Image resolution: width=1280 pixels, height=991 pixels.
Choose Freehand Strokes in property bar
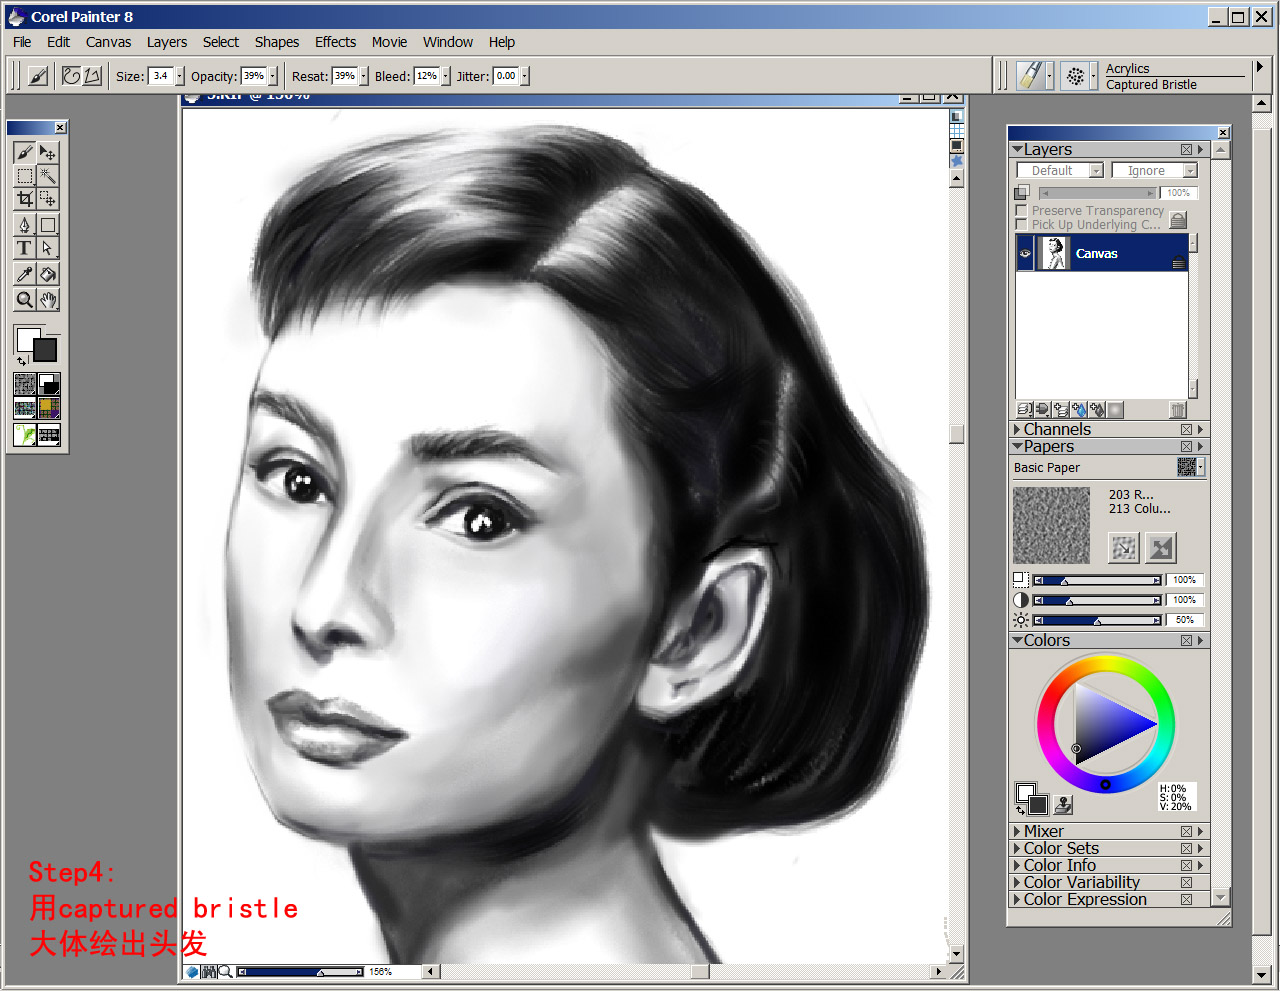pyautogui.click(x=71, y=76)
